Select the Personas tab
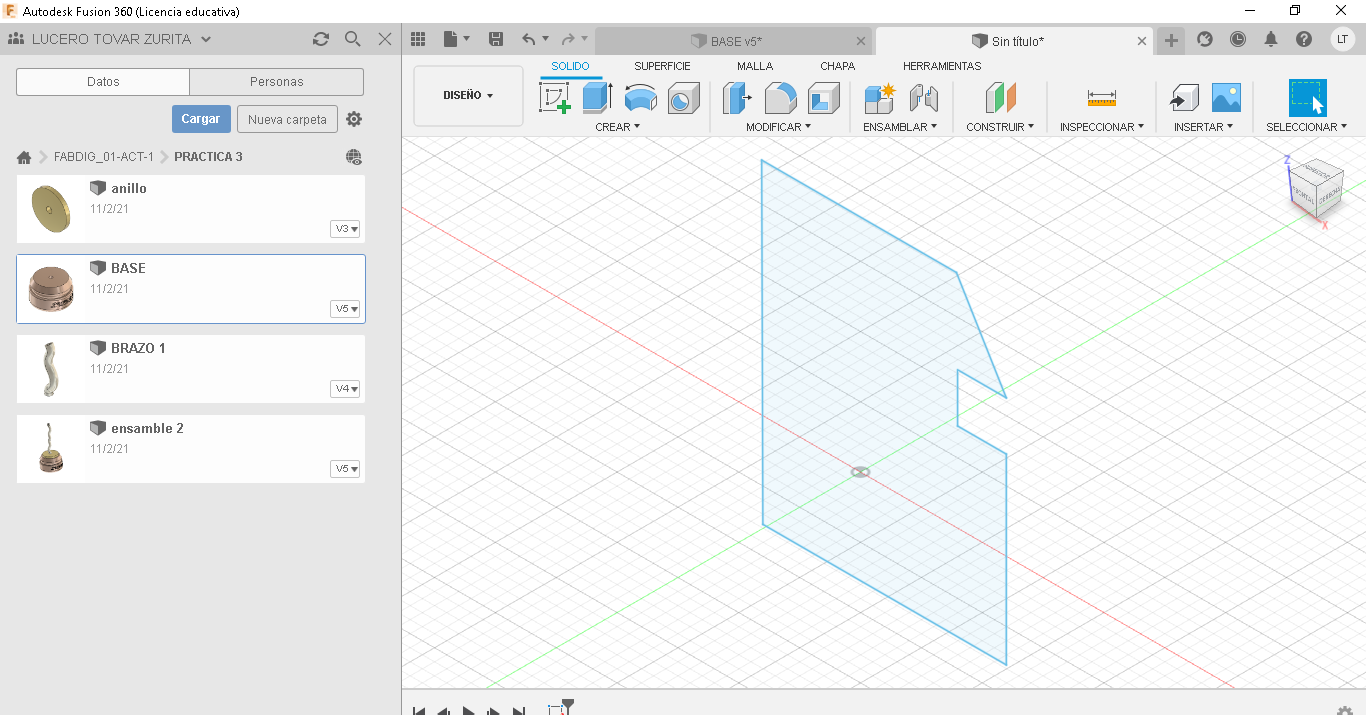The height and width of the screenshot is (715, 1366). click(277, 82)
